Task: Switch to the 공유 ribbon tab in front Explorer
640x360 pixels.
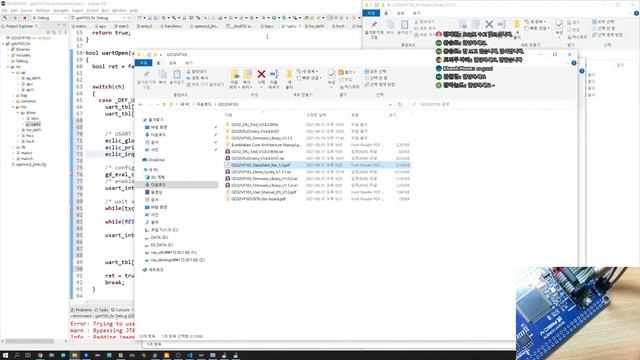Action: [x=173, y=63]
